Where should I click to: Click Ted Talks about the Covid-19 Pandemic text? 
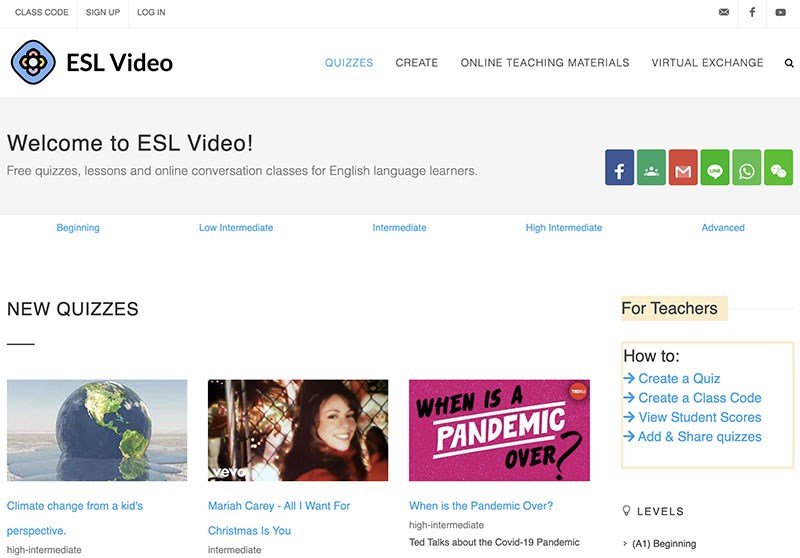pos(494,542)
